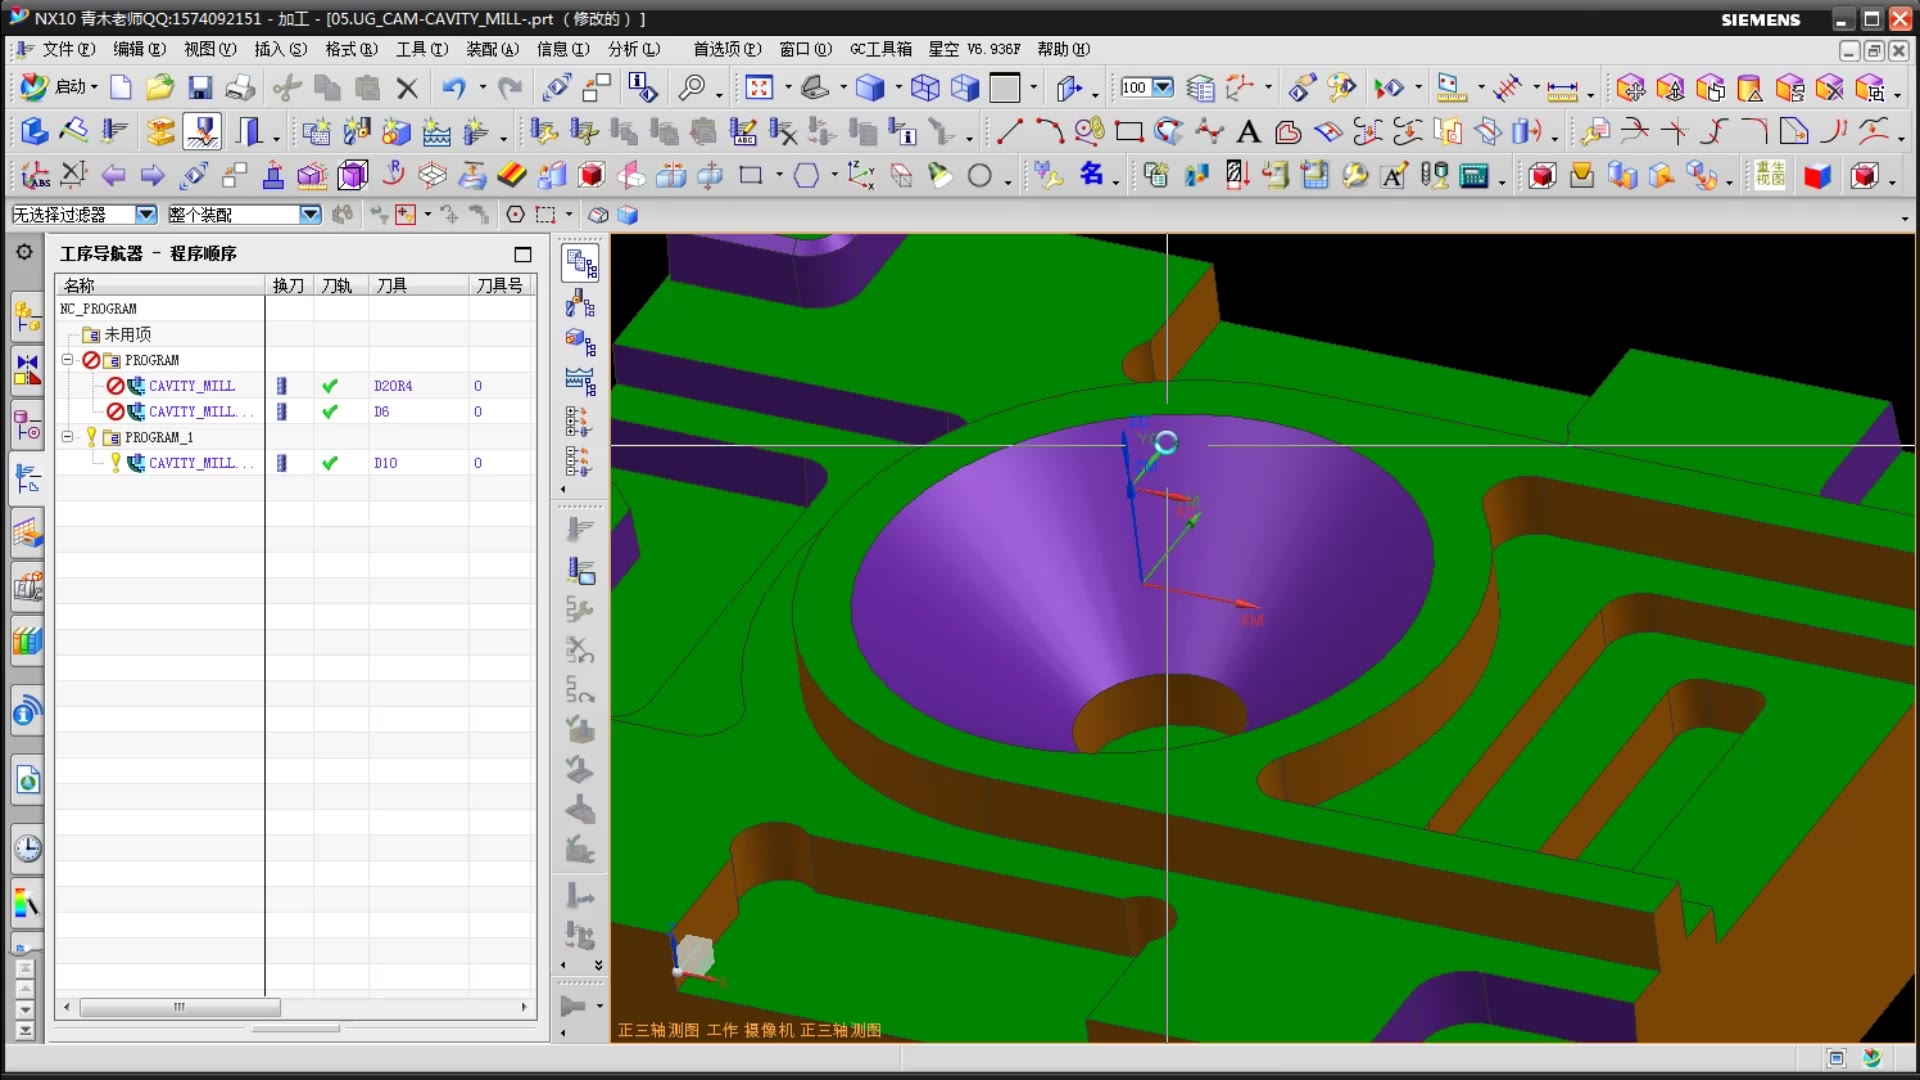The height and width of the screenshot is (1080, 1920).
Task: Open the selection filter dropdown
Action: click(x=146, y=214)
